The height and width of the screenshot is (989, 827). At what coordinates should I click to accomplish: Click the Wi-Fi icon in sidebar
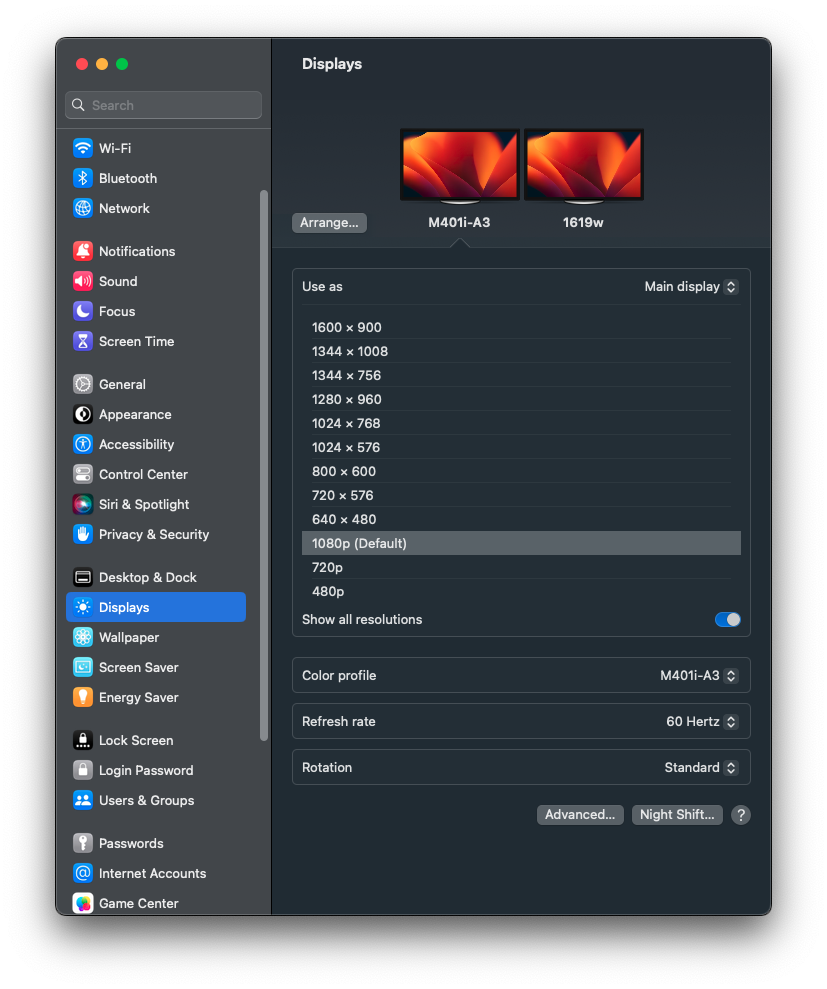(83, 148)
